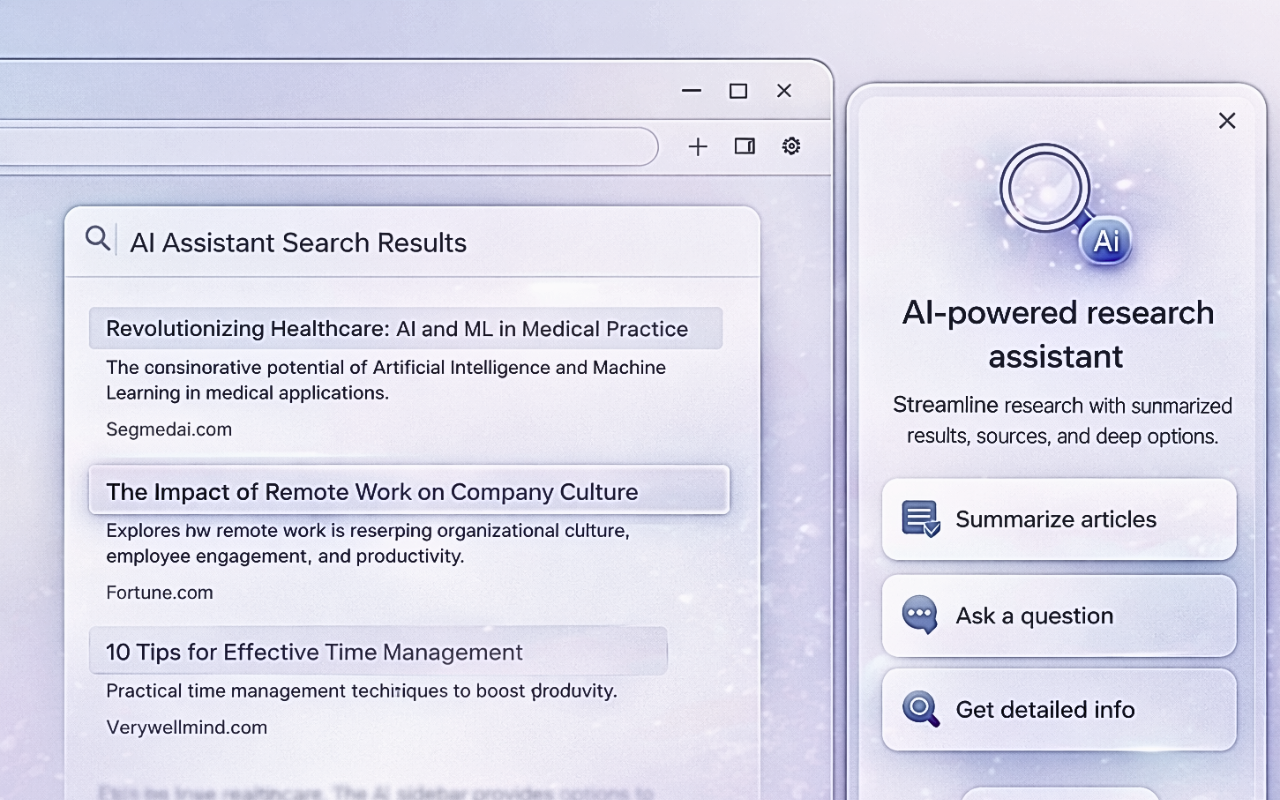Choose the Get detailed info button
The width and height of the screenshot is (1280, 800).
point(1059,710)
